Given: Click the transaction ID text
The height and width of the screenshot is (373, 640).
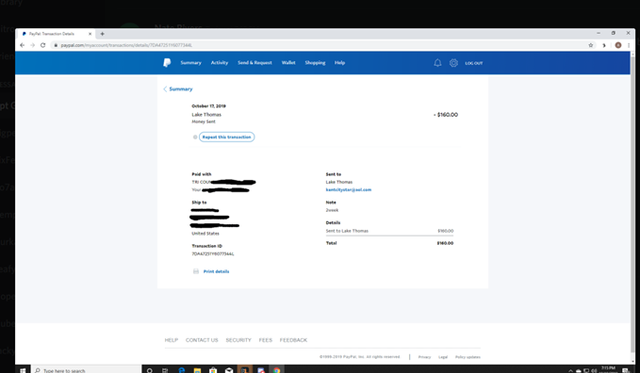Looking at the screenshot, I should point(213,254).
